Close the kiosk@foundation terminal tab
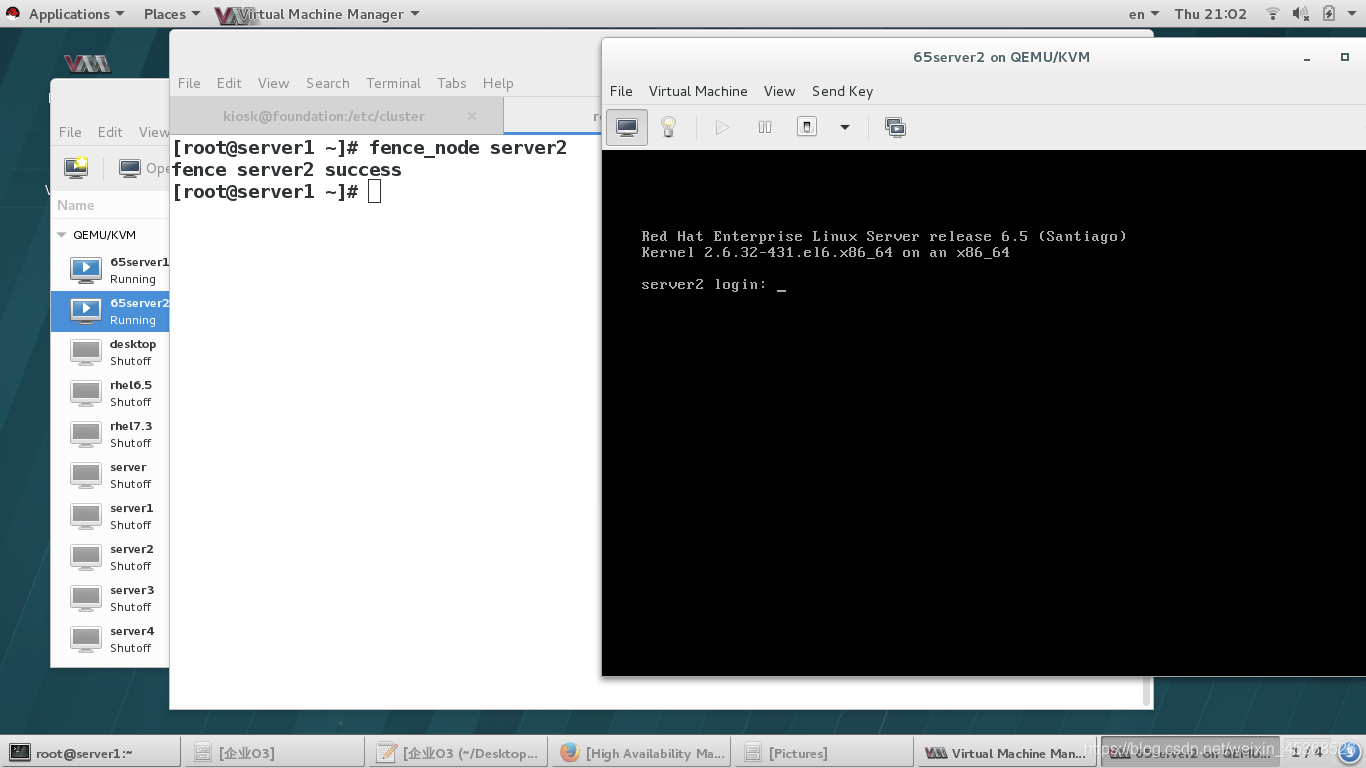1366x768 pixels. point(472,116)
